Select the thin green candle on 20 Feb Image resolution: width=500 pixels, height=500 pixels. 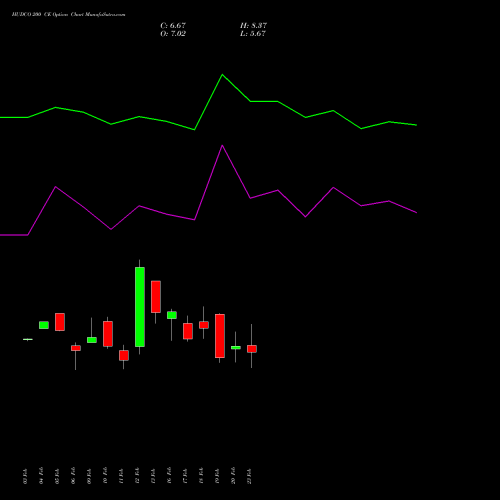[x=236, y=347]
